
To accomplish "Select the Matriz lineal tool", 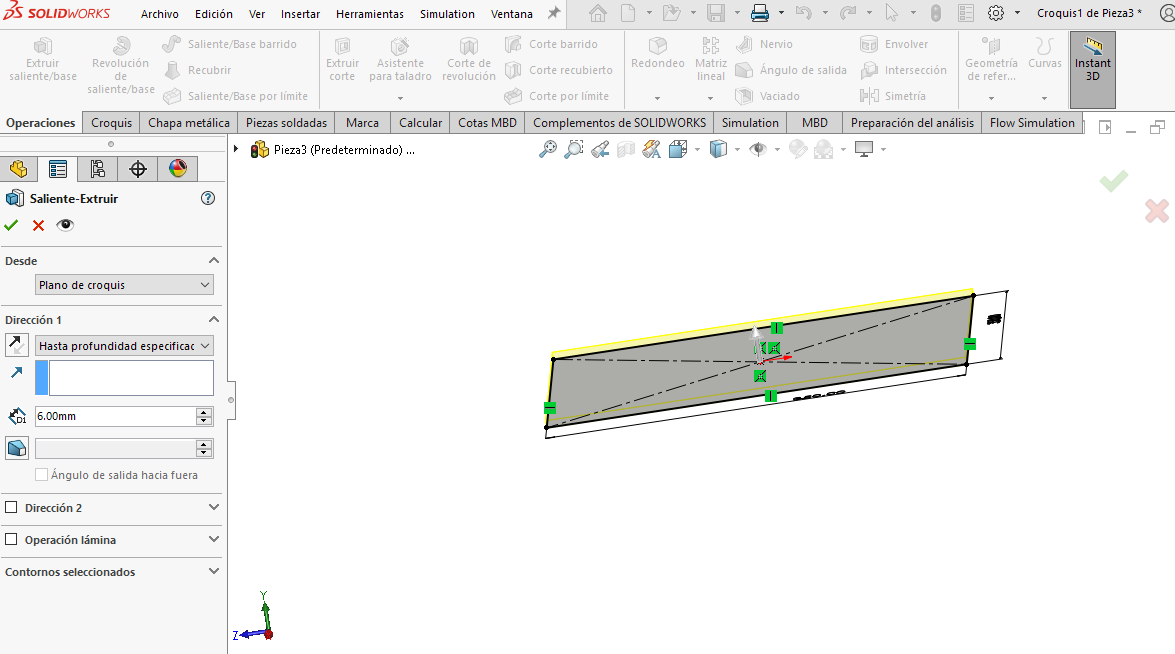I will pos(710,59).
